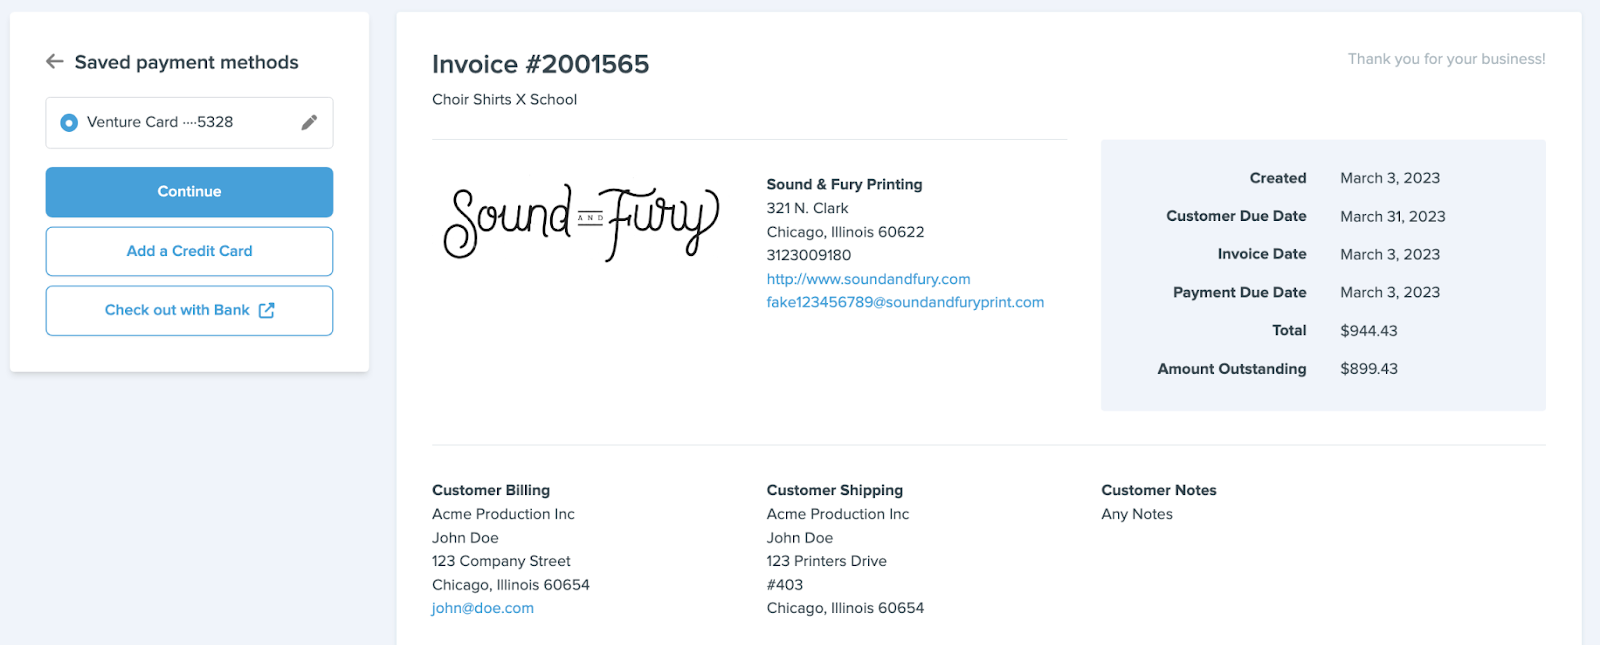This screenshot has width=1600, height=645.
Task: Open the soundandfury.com website link
Action: click(868, 279)
